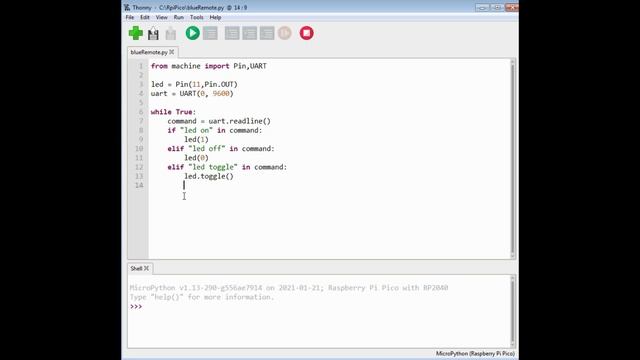
Task: Click the 'elif "led off" in command:' line
Action: (221, 149)
